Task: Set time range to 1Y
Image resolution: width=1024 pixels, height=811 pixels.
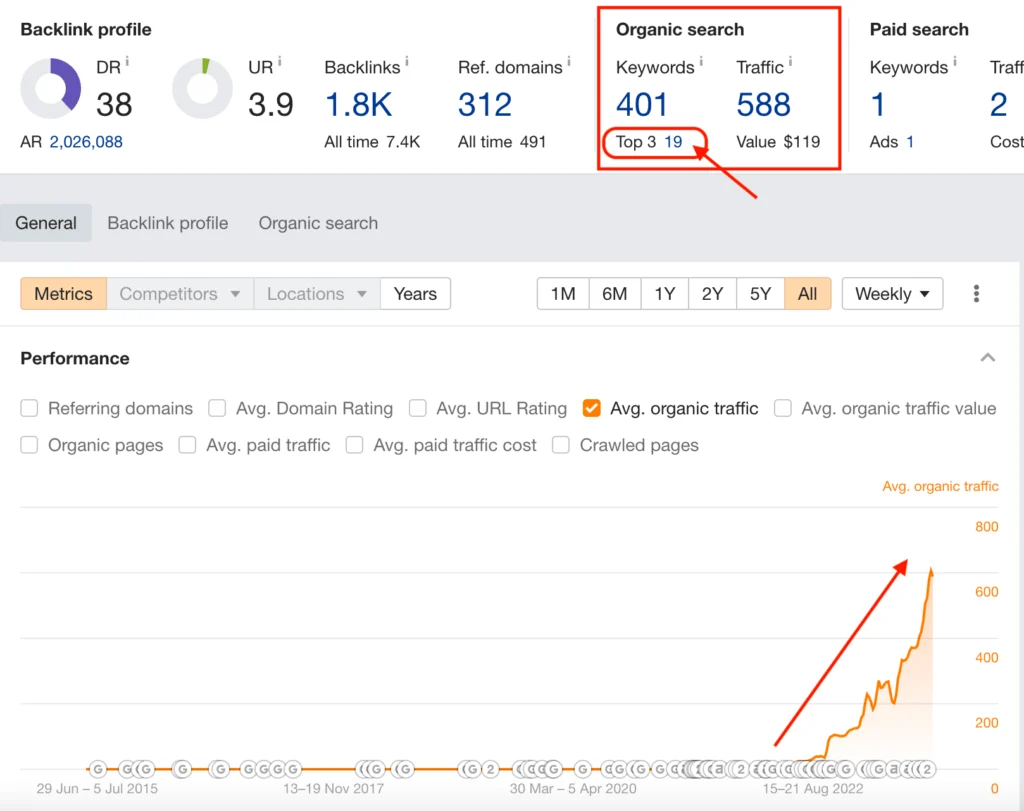Action: click(x=665, y=294)
